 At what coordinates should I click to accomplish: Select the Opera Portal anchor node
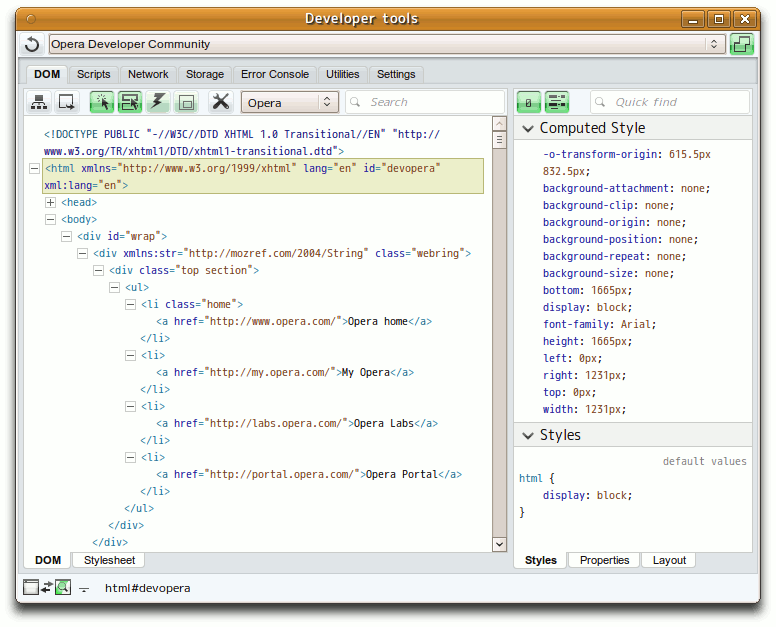tap(309, 475)
